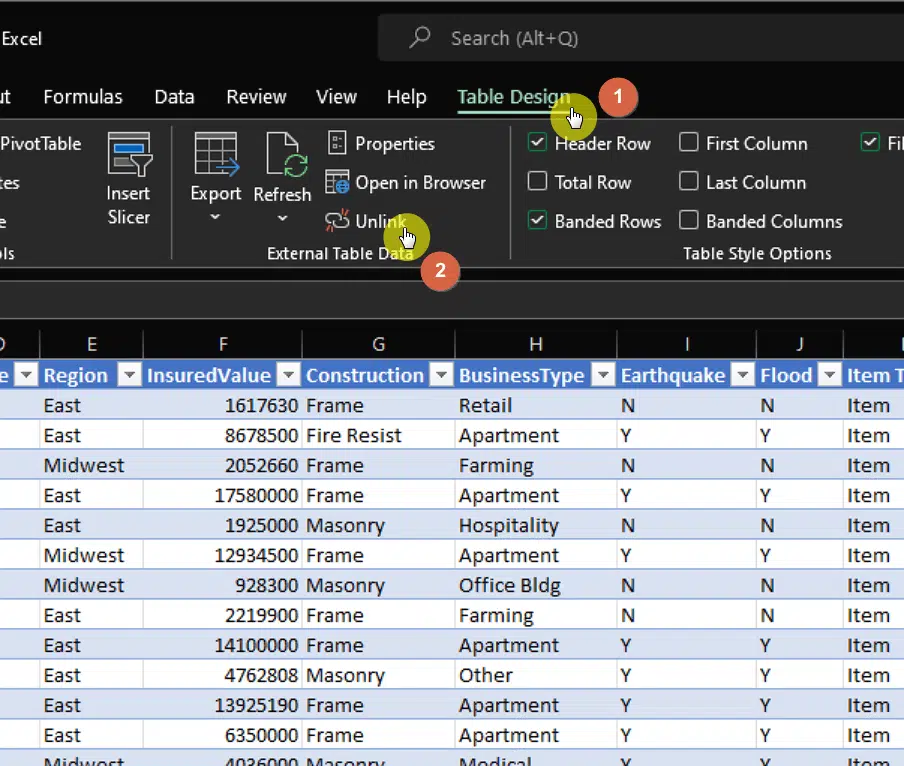Select cell with value 928300

coord(223,586)
